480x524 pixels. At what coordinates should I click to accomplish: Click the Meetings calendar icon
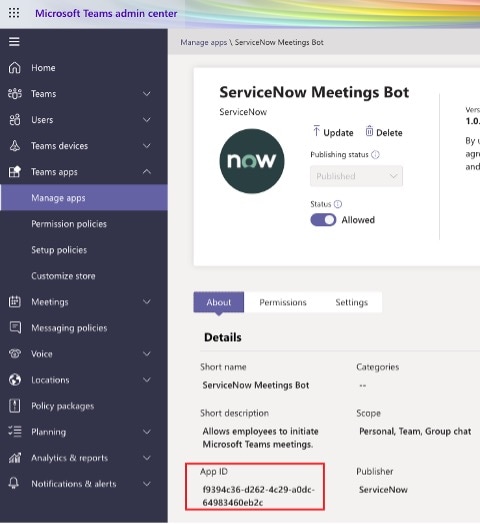pos(14,302)
